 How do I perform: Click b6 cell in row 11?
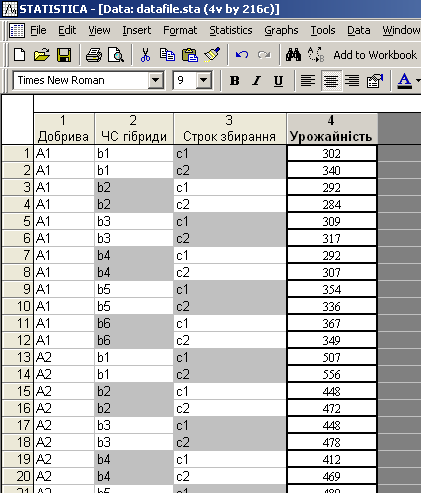[x=134, y=323]
